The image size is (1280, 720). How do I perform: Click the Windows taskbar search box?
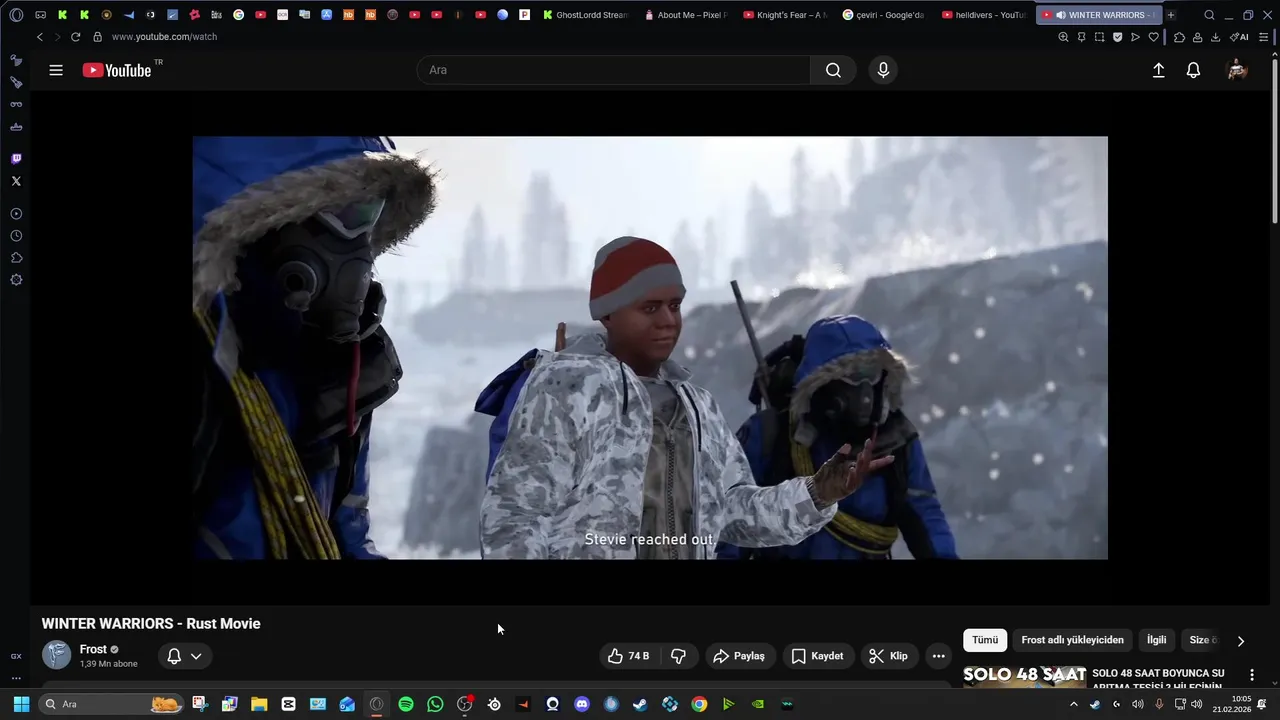point(112,704)
